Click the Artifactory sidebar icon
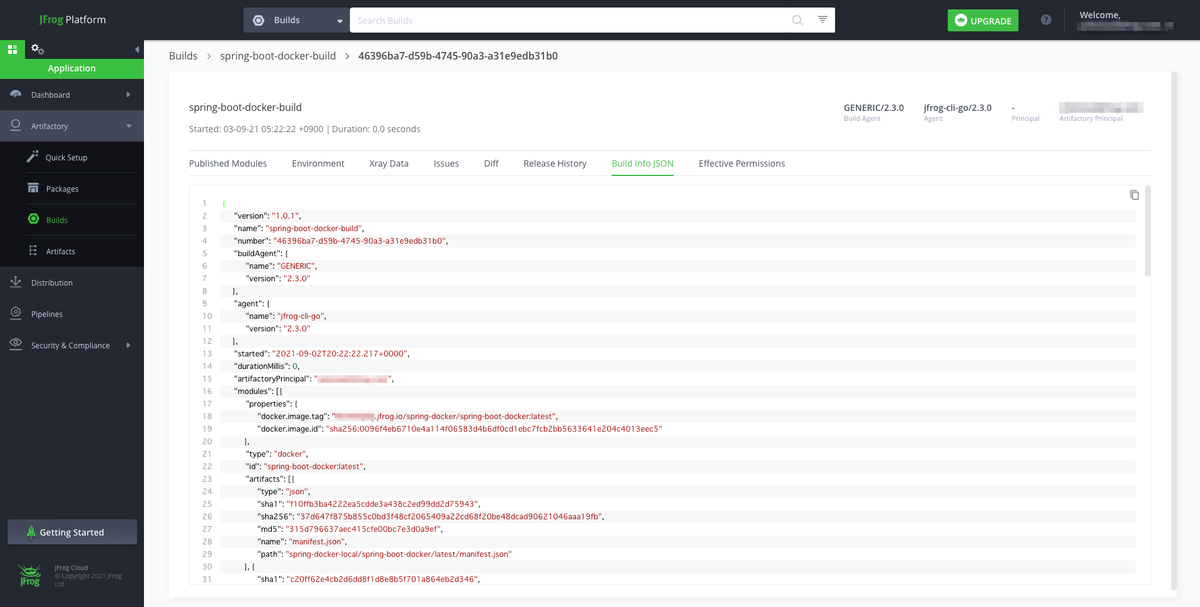This screenshot has width=1200, height=607. [16, 126]
